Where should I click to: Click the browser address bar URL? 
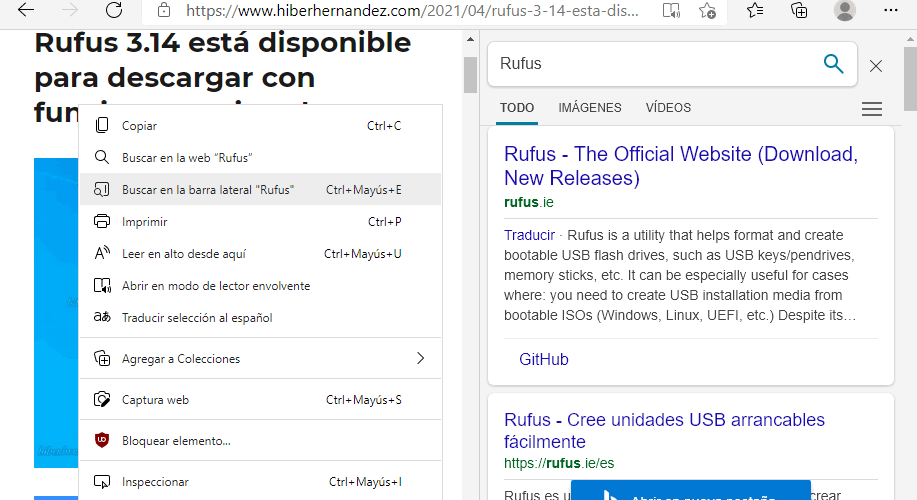(x=412, y=11)
